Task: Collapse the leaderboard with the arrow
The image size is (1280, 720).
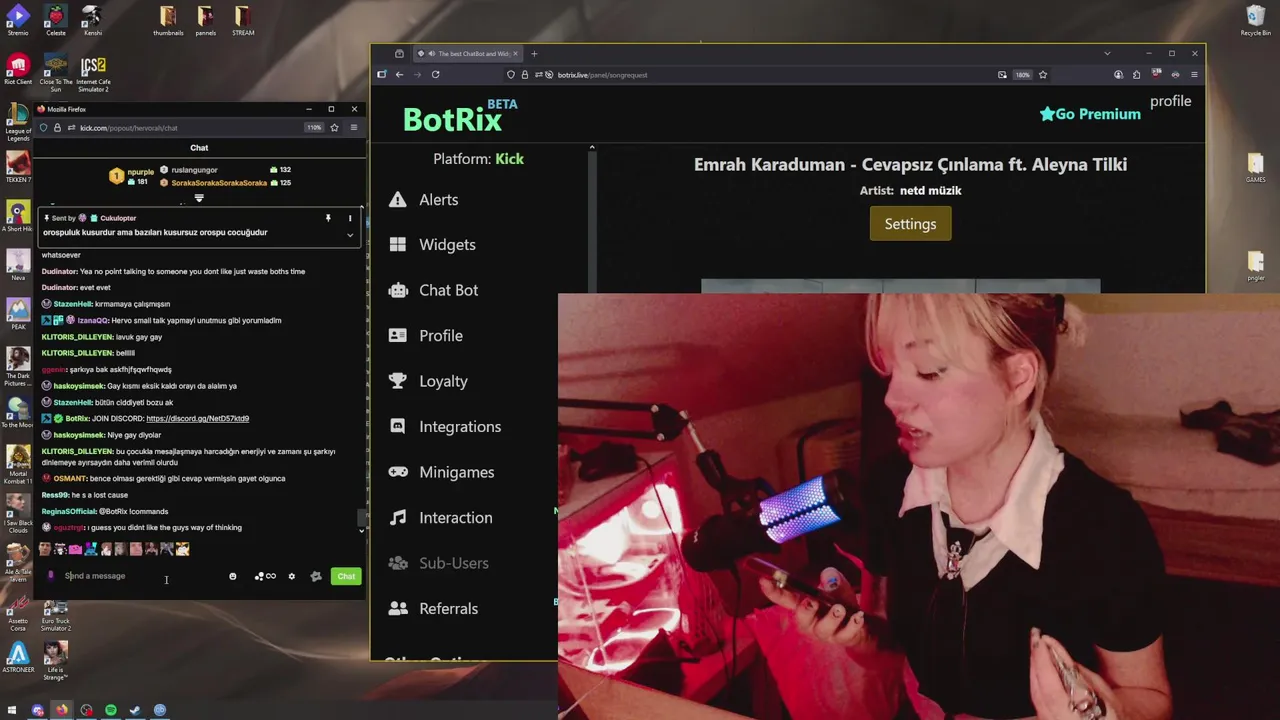Action: pyautogui.click(x=199, y=198)
